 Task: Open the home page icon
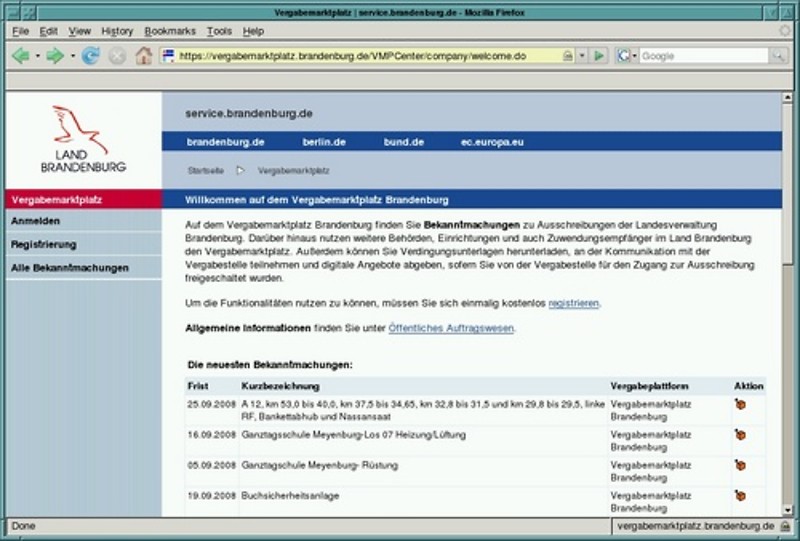[143, 56]
